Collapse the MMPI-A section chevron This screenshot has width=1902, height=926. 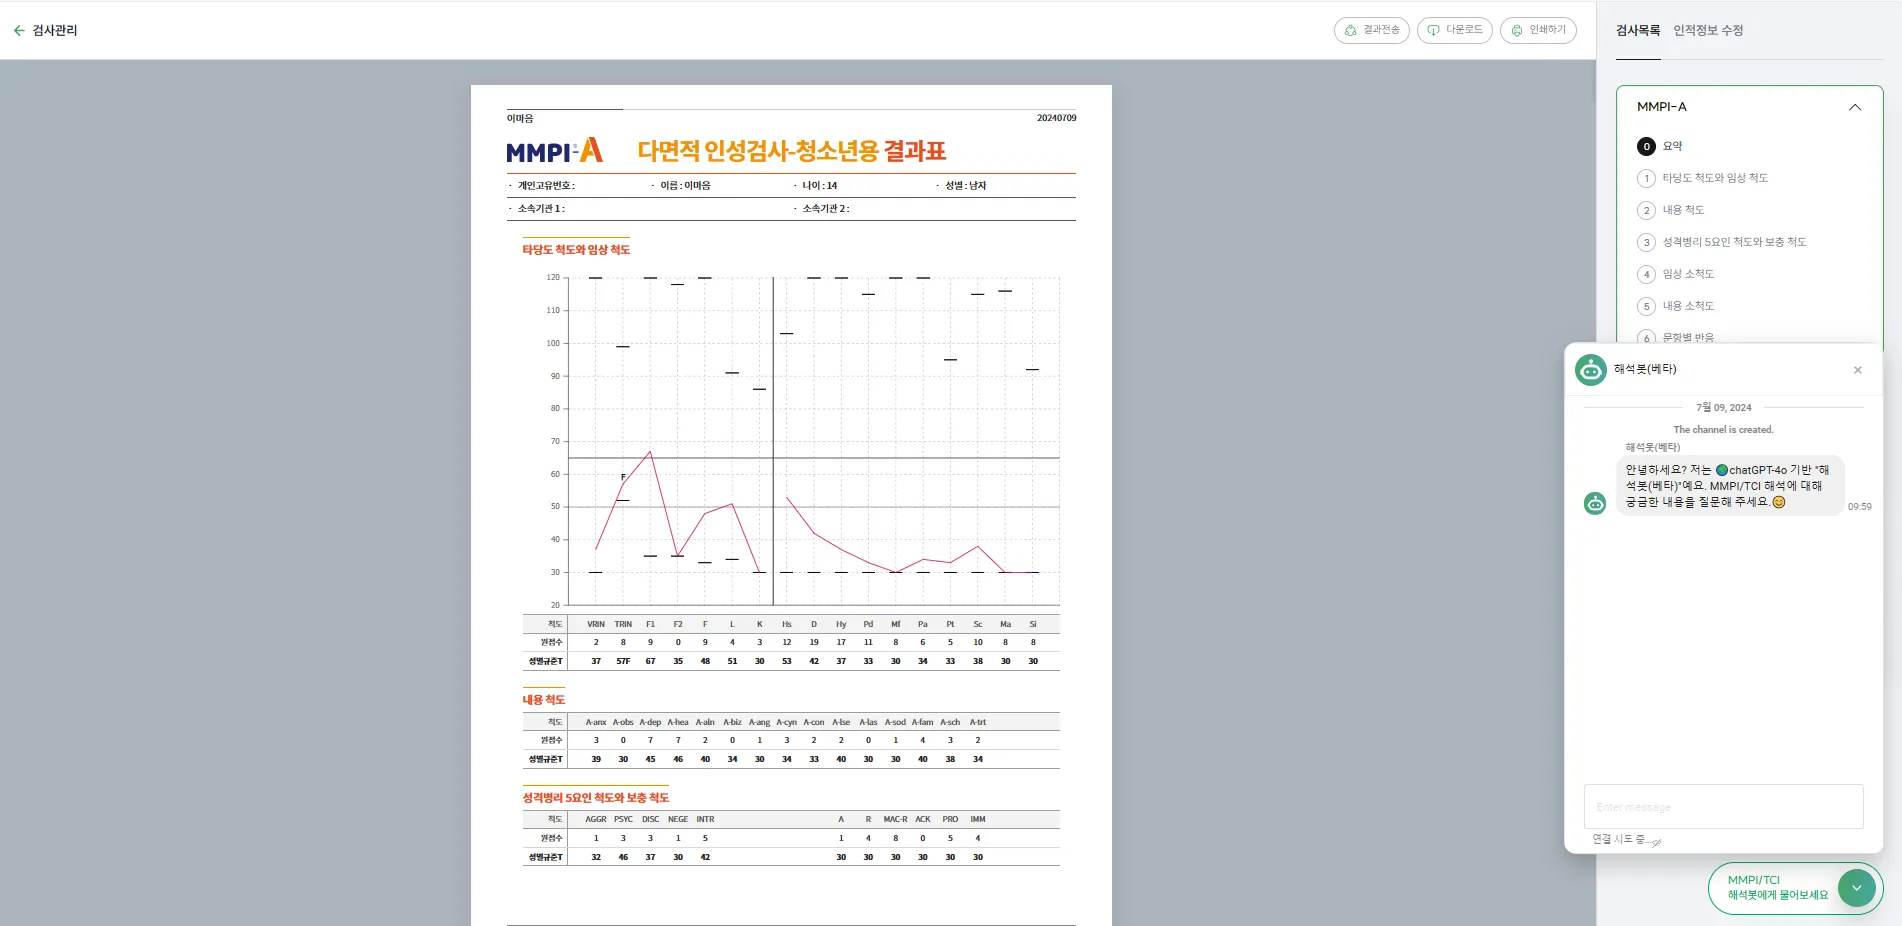tap(1855, 107)
